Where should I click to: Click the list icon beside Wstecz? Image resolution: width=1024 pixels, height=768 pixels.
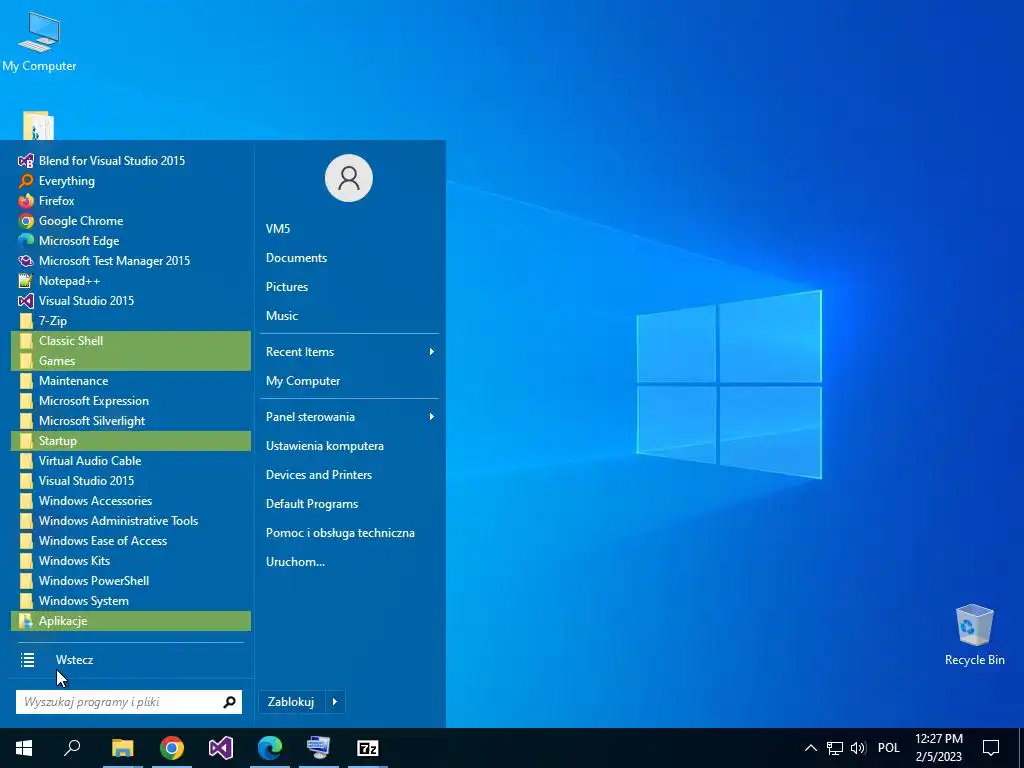click(x=27, y=660)
